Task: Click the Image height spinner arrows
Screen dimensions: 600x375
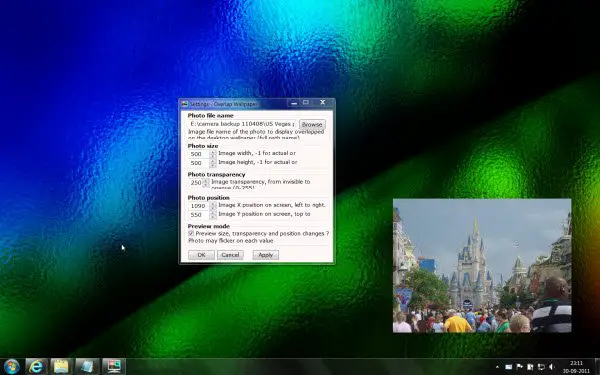Action: click(x=213, y=163)
